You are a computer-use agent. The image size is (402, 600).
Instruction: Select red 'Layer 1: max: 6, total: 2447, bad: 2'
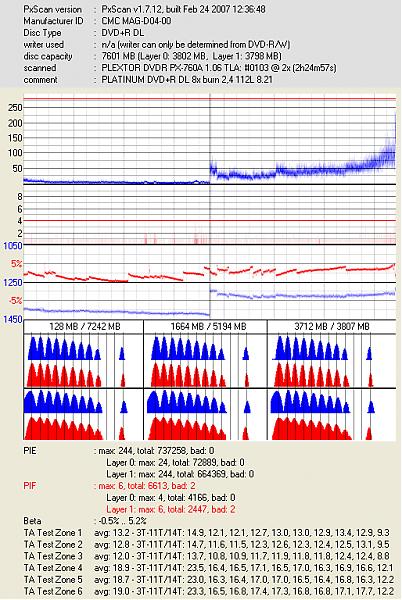click(171, 509)
